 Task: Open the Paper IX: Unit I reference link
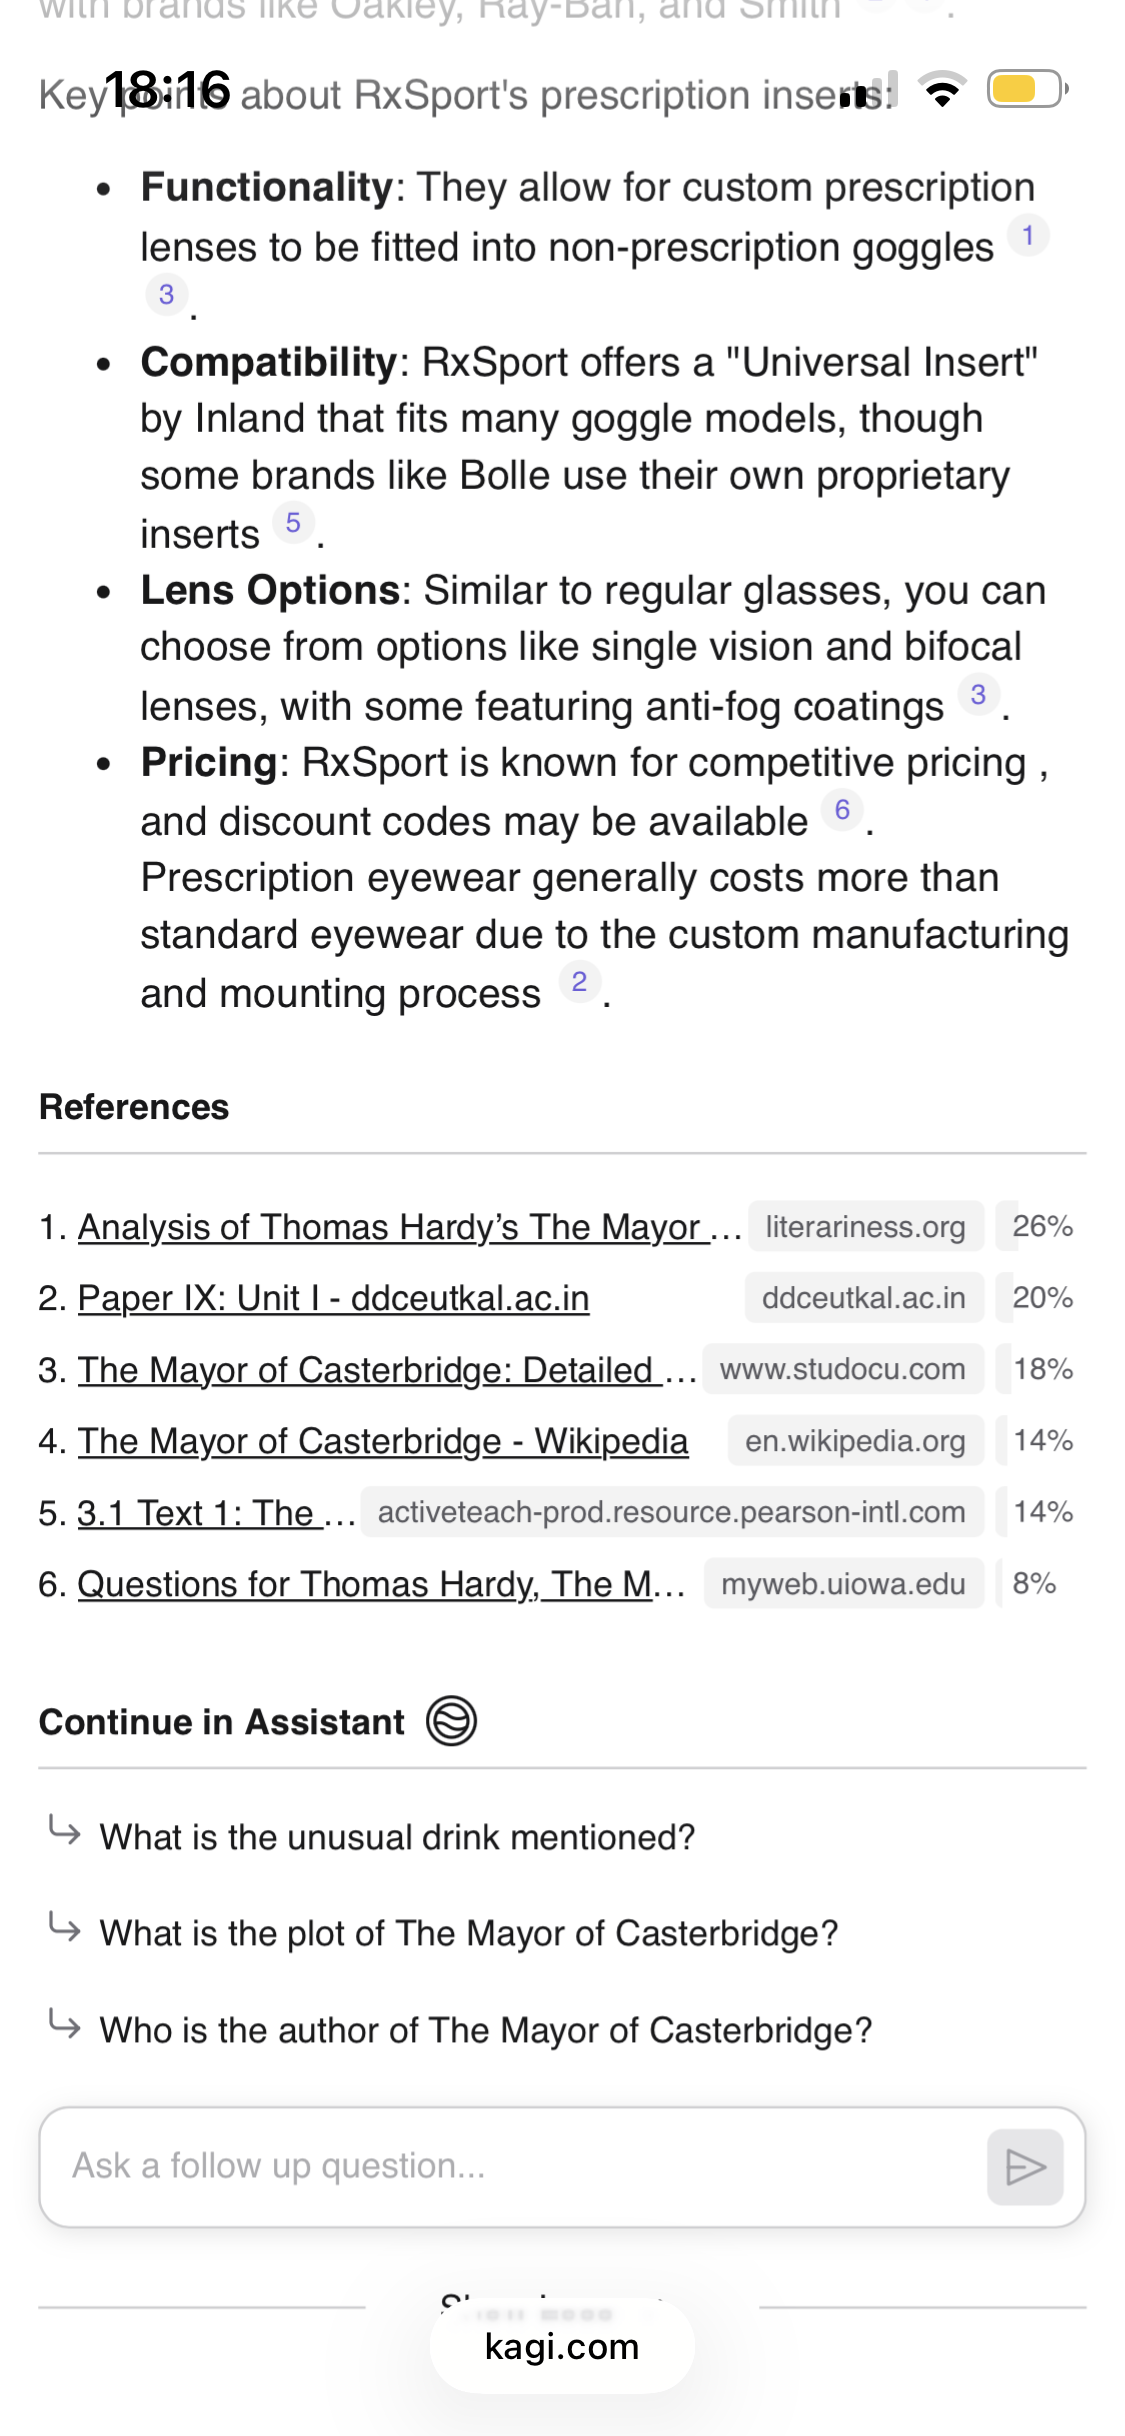(333, 1298)
